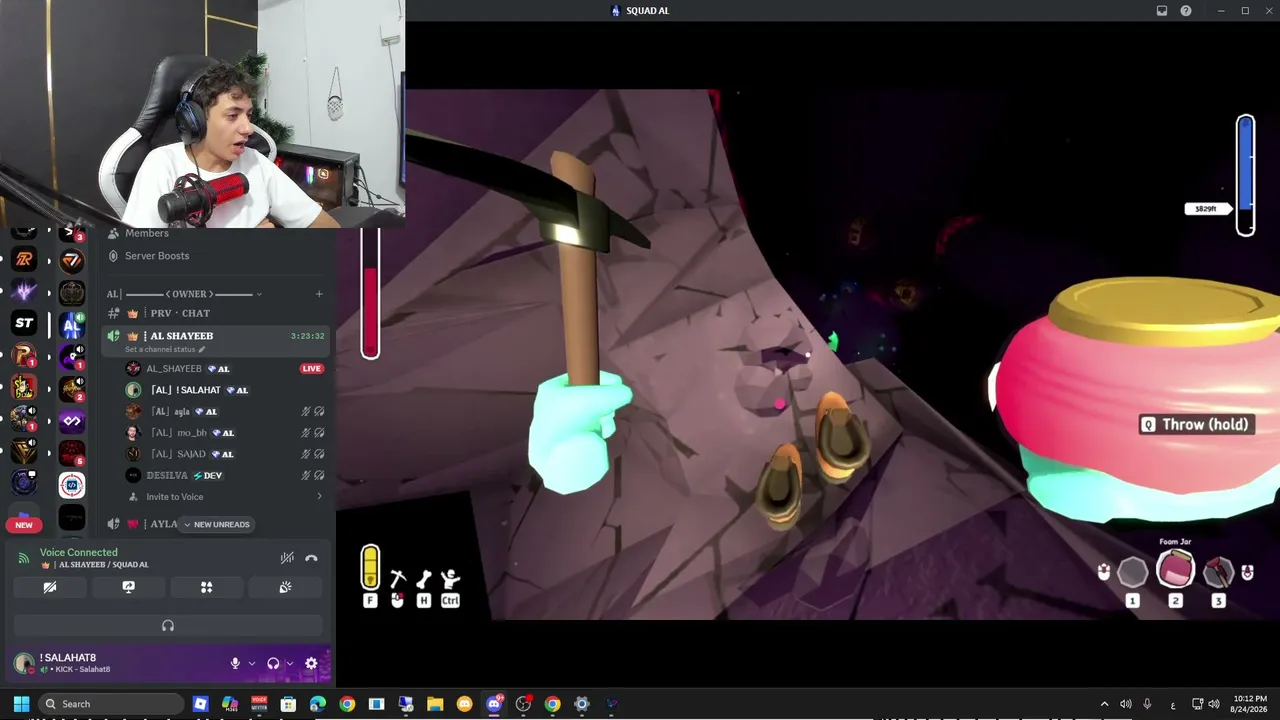Viewport: 1280px width, 720px height.
Task: Open ! SALAHAT8 user profile avatar
Action: [24, 663]
